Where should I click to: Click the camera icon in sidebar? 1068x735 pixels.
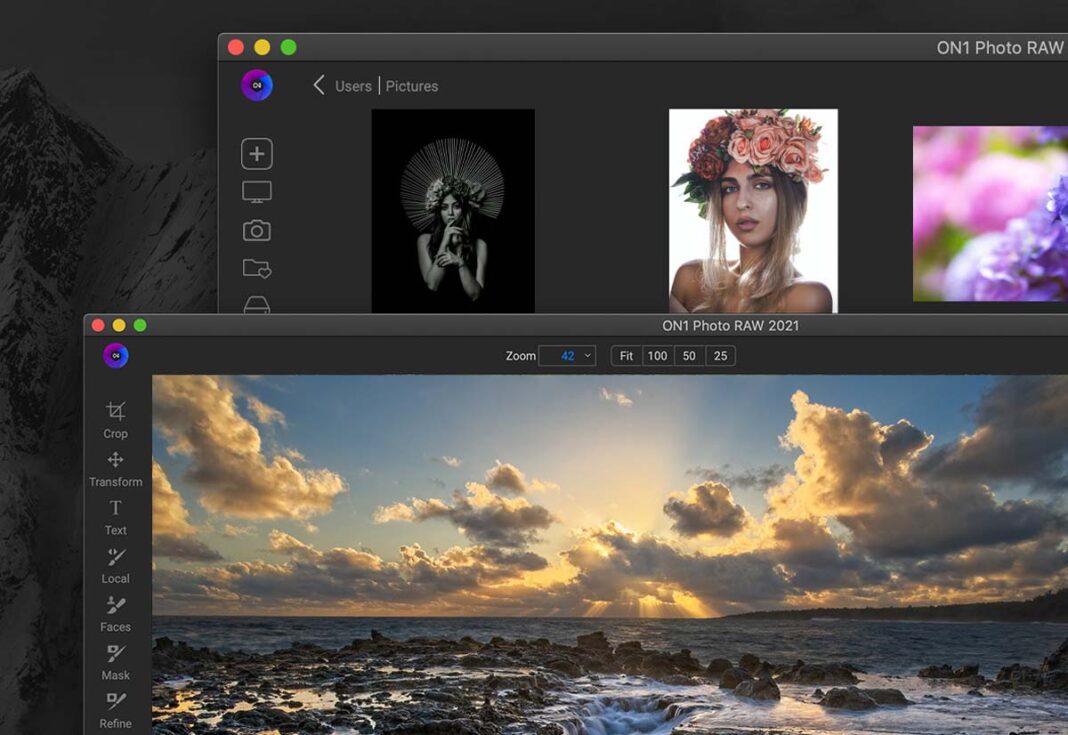[257, 231]
